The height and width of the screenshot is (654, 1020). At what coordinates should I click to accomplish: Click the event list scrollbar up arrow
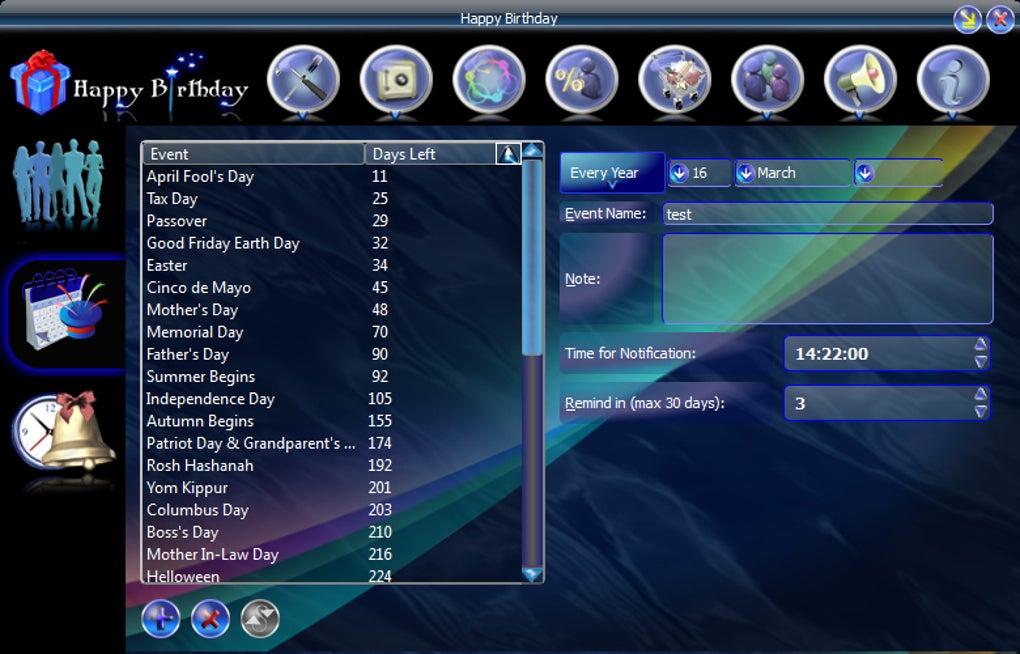pyautogui.click(x=532, y=151)
